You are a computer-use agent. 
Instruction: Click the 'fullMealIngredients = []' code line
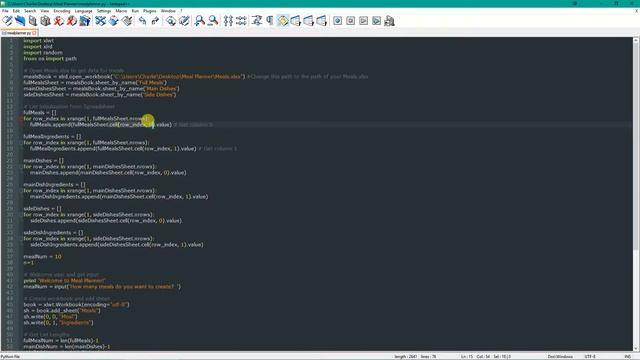(52, 137)
